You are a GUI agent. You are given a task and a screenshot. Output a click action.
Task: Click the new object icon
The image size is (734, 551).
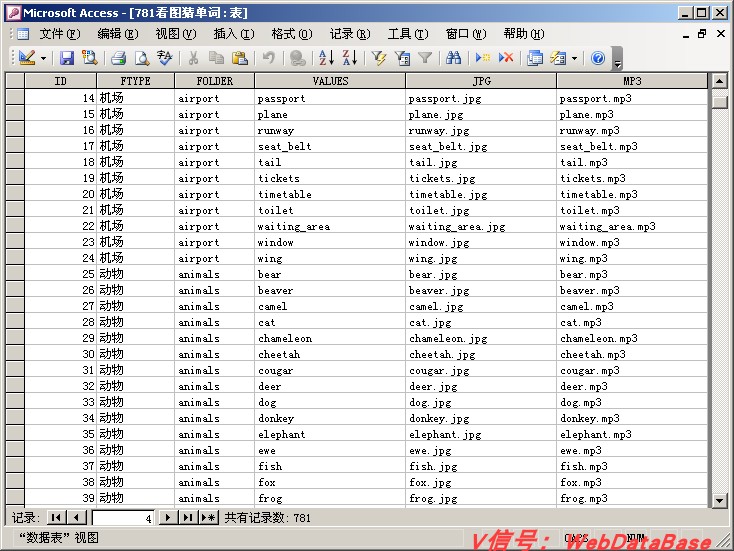[558, 58]
